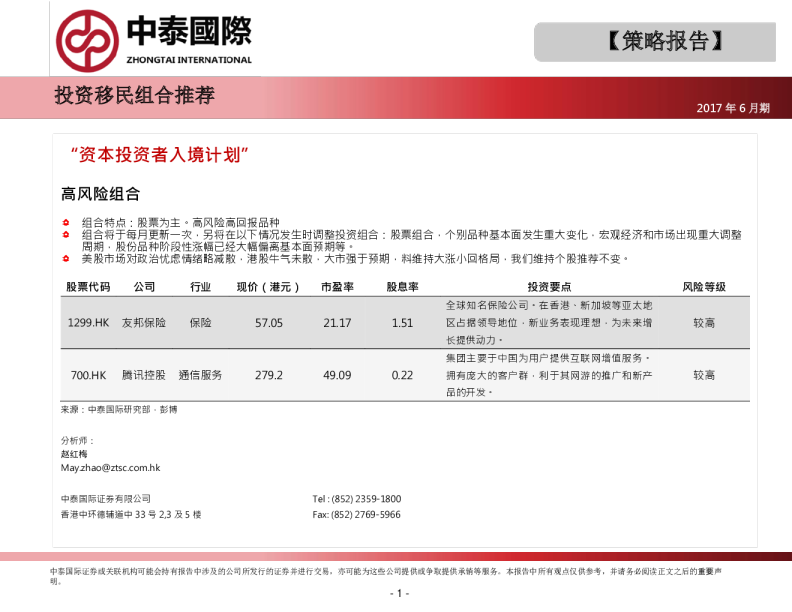Click the 友邦保险 company name

coord(144,323)
